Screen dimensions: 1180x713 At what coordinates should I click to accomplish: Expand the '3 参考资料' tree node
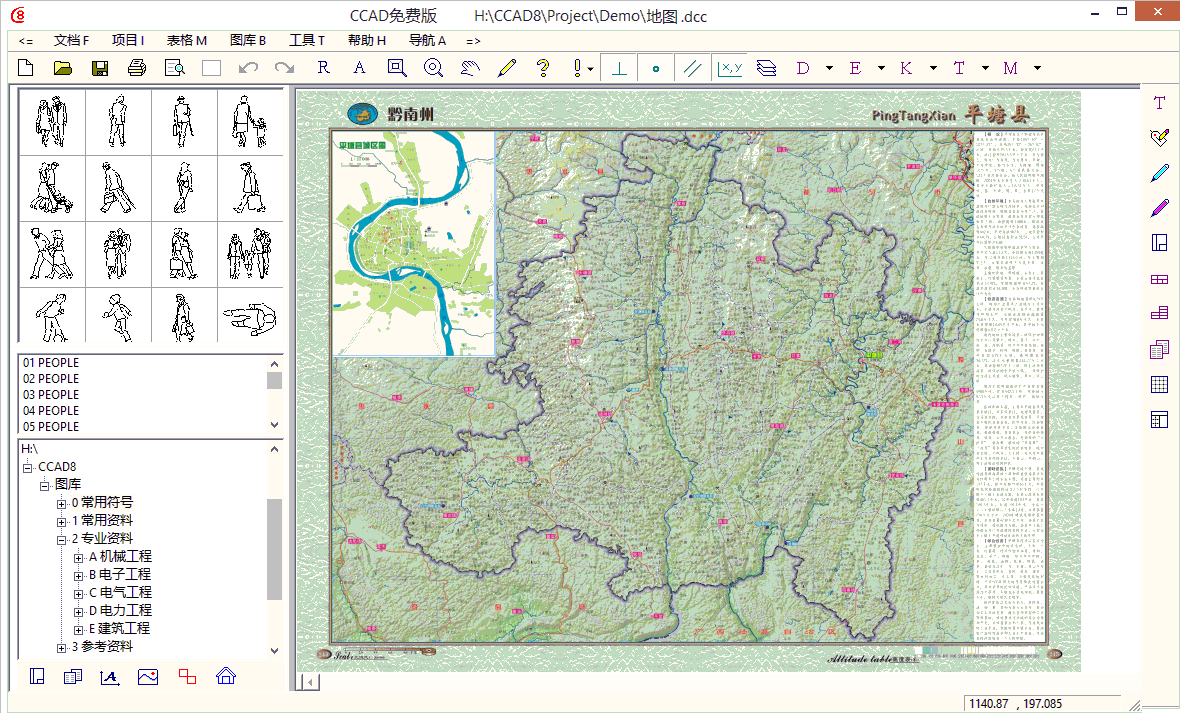click(62, 647)
